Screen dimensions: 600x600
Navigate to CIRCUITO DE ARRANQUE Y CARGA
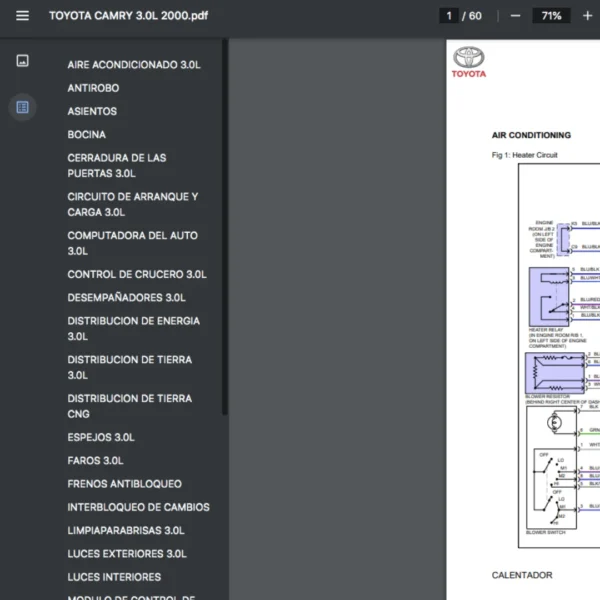(x=133, y=204)
